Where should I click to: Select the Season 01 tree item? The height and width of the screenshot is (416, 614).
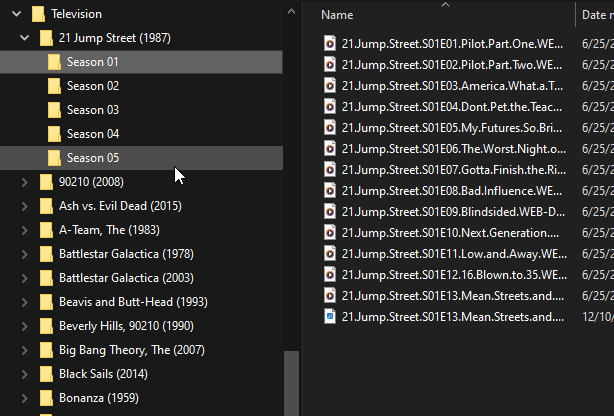click(x=141, y=62)
